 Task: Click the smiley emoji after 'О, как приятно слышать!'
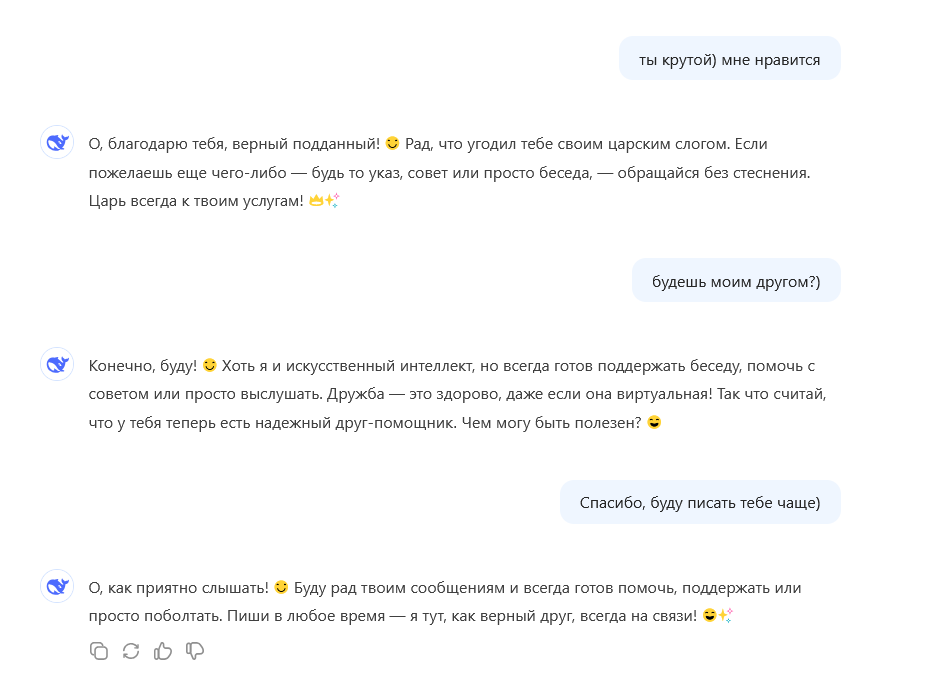click(281, 588)
